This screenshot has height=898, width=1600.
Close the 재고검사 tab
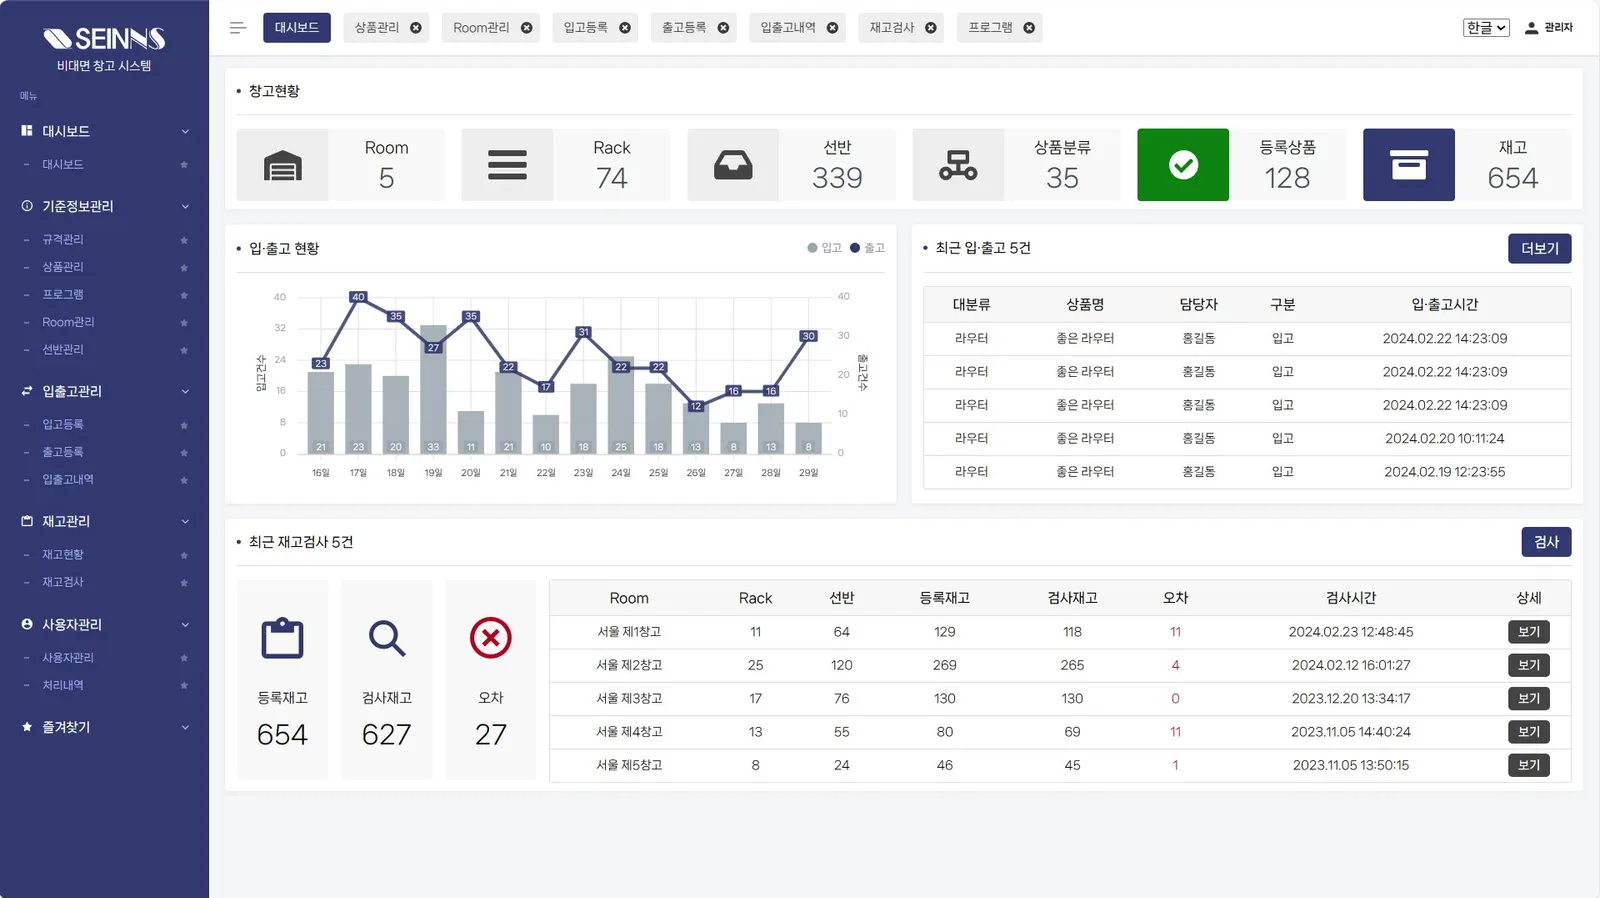pos(931,28)
